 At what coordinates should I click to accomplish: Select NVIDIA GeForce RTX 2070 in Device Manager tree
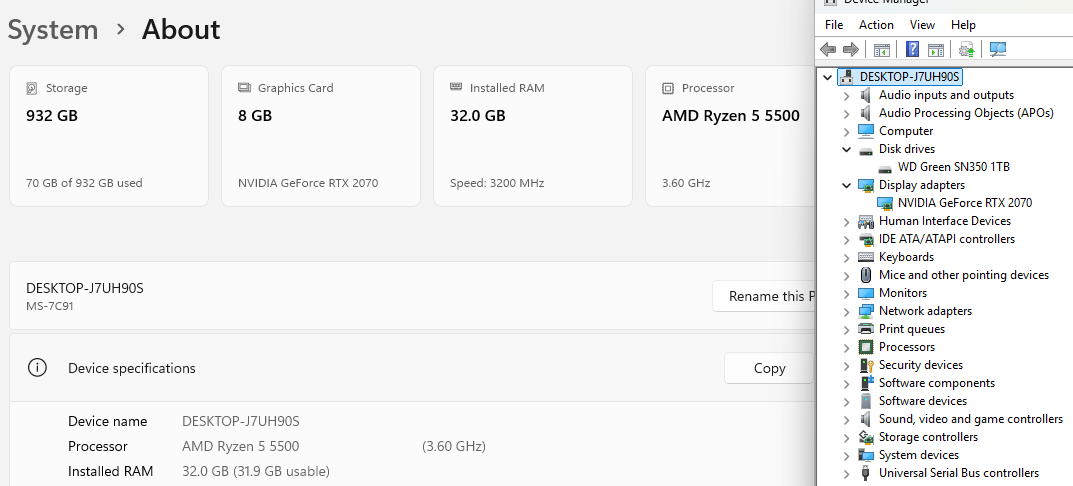pos(965,203)
